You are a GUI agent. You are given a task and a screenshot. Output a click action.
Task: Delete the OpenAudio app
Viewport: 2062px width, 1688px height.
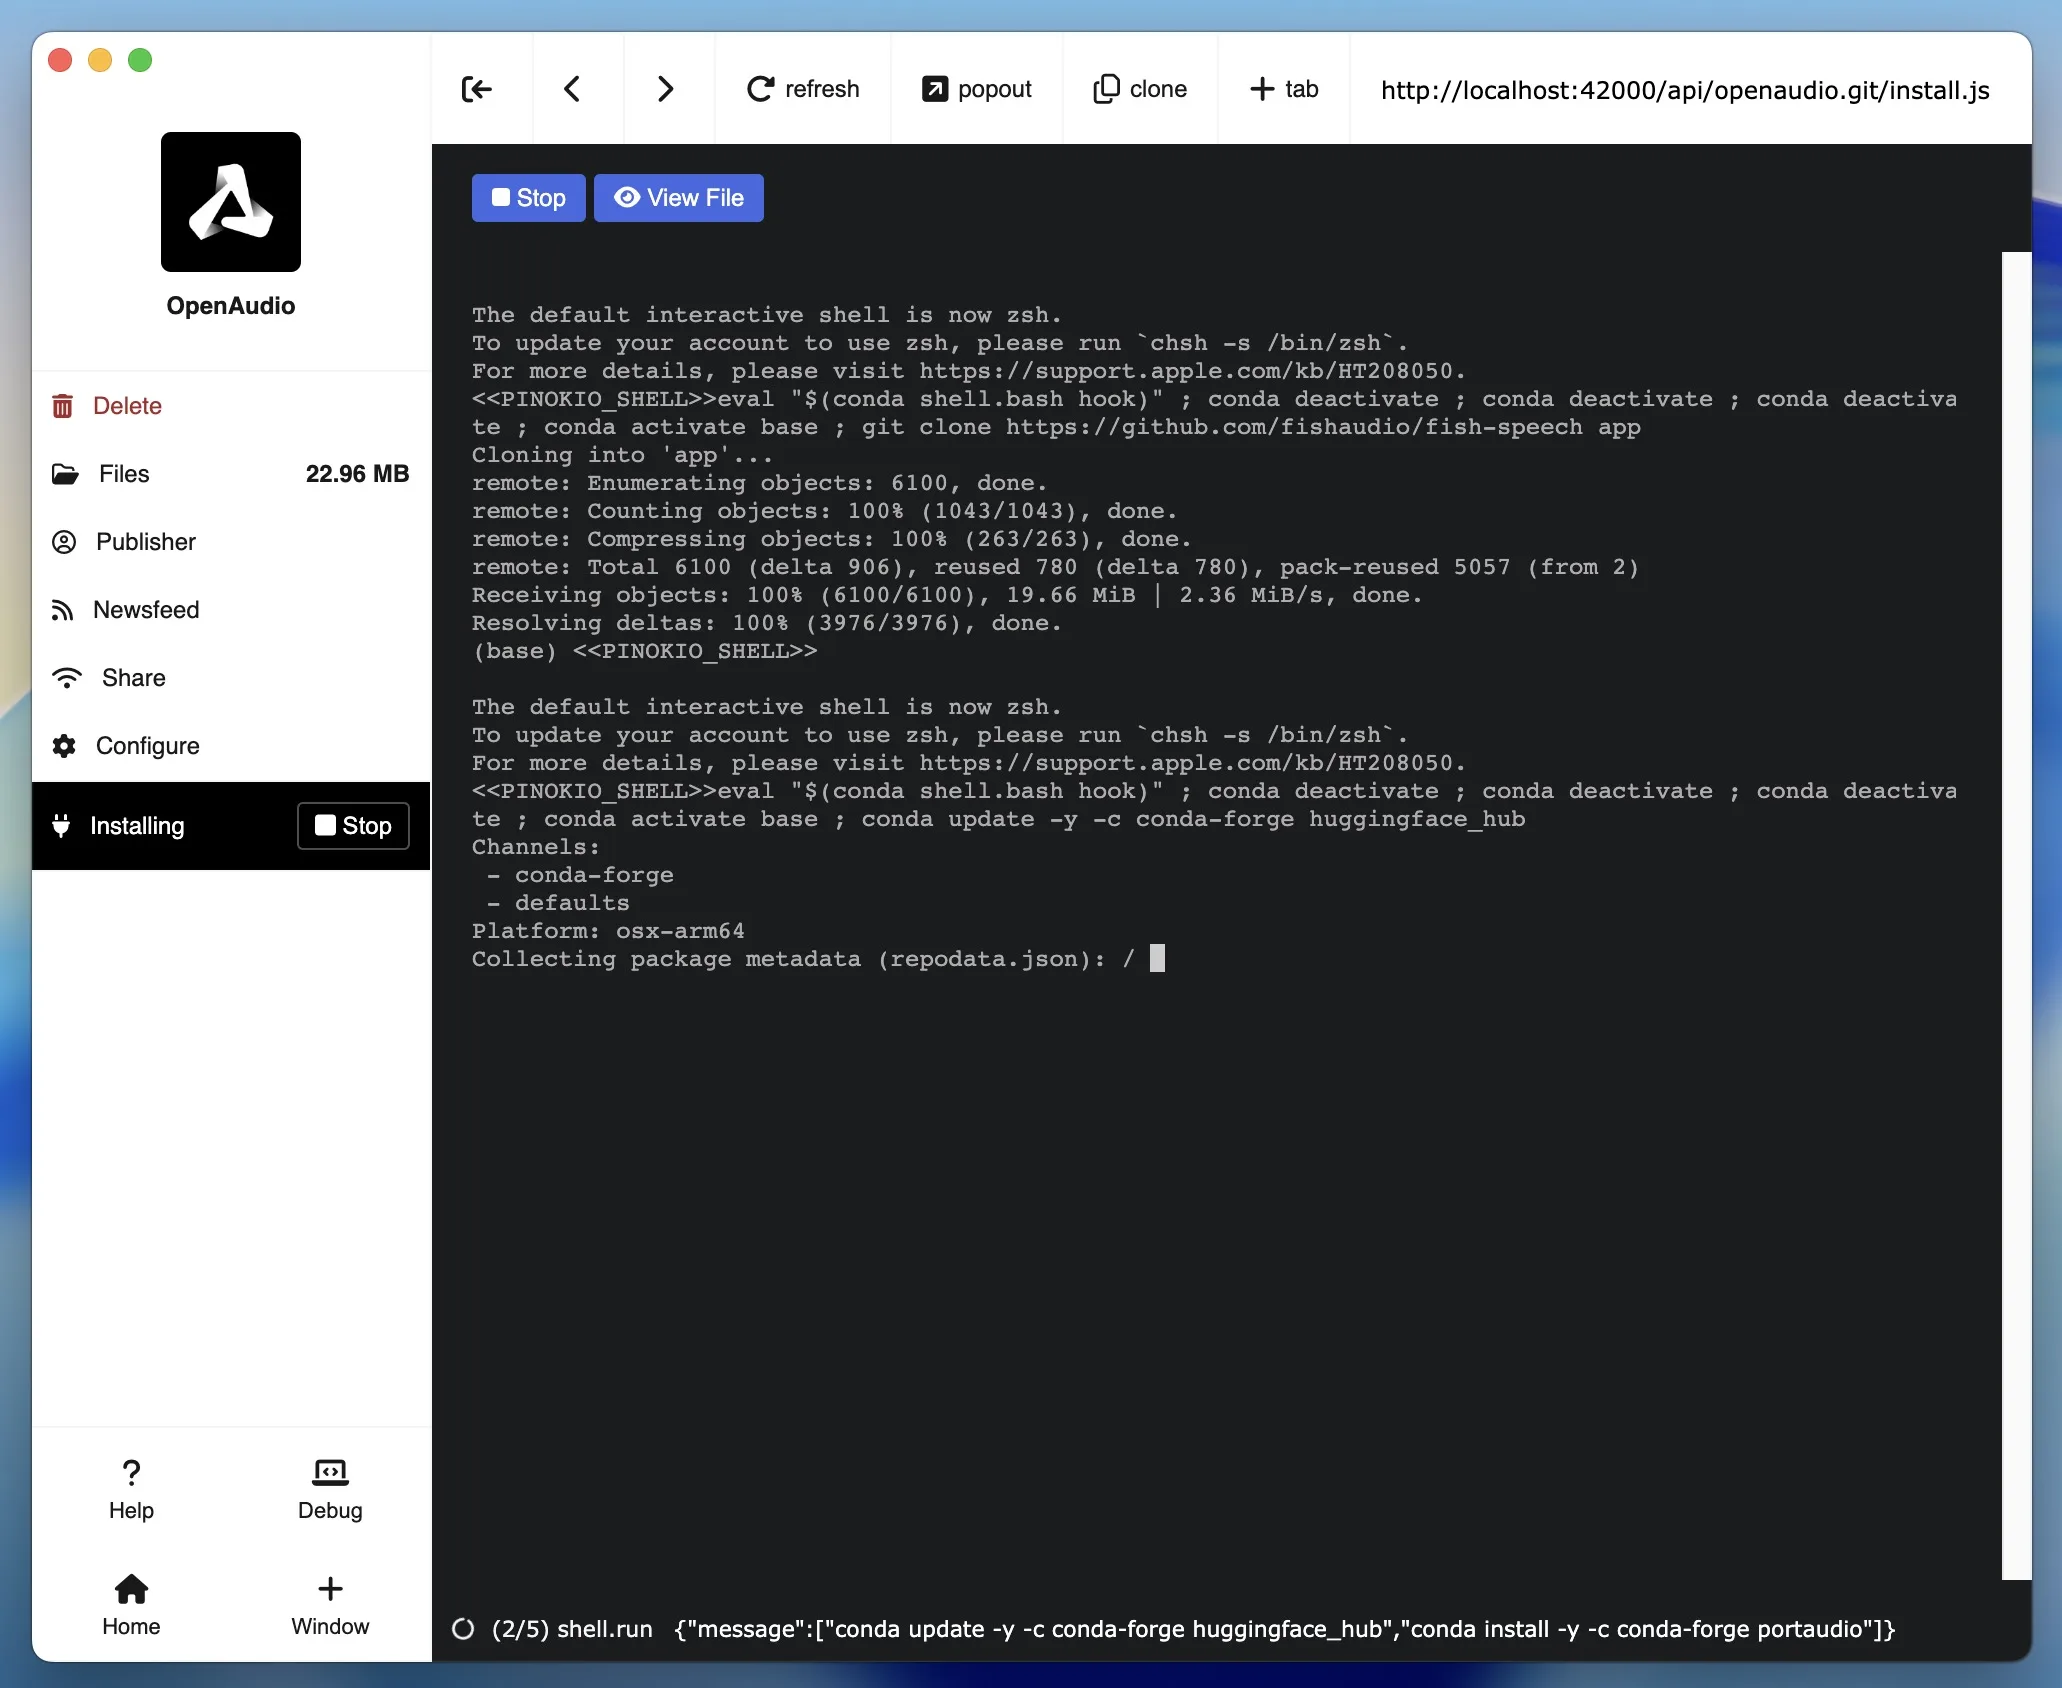tap(127, 405)
